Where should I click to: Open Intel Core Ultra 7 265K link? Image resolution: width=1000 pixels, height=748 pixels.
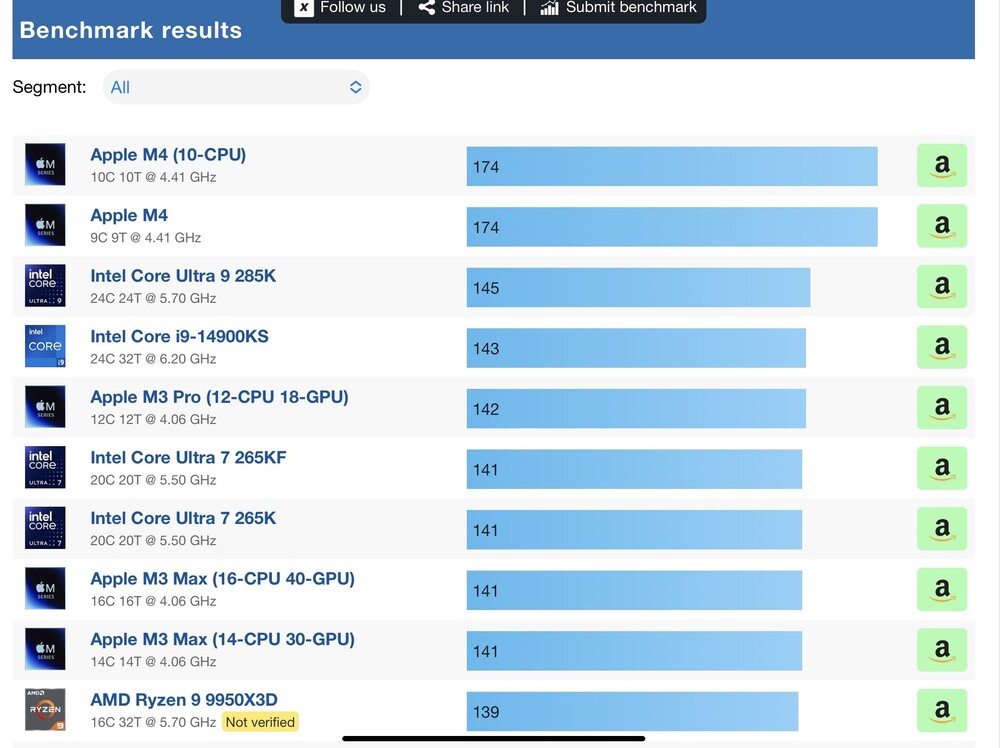(184, 518)
